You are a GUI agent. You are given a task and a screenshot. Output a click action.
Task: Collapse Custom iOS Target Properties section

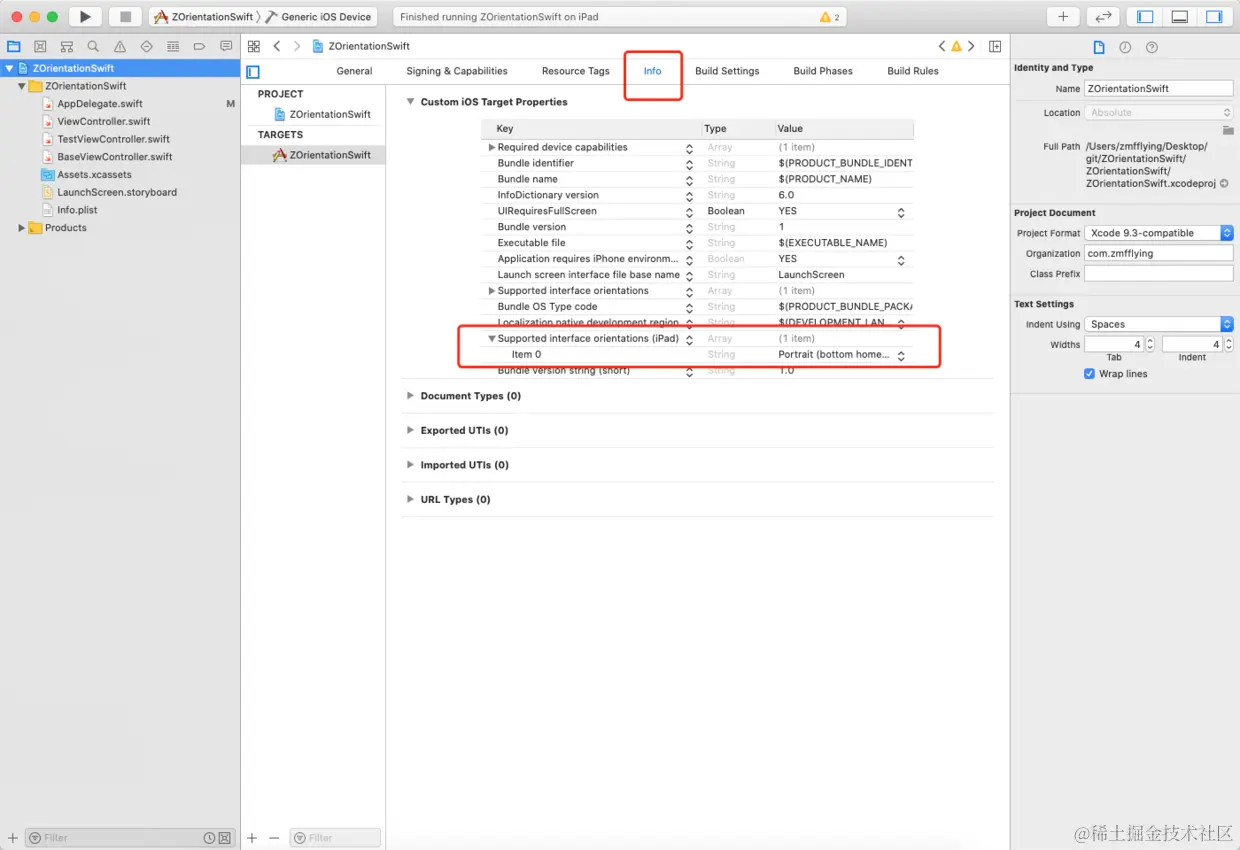click(410, 102)
